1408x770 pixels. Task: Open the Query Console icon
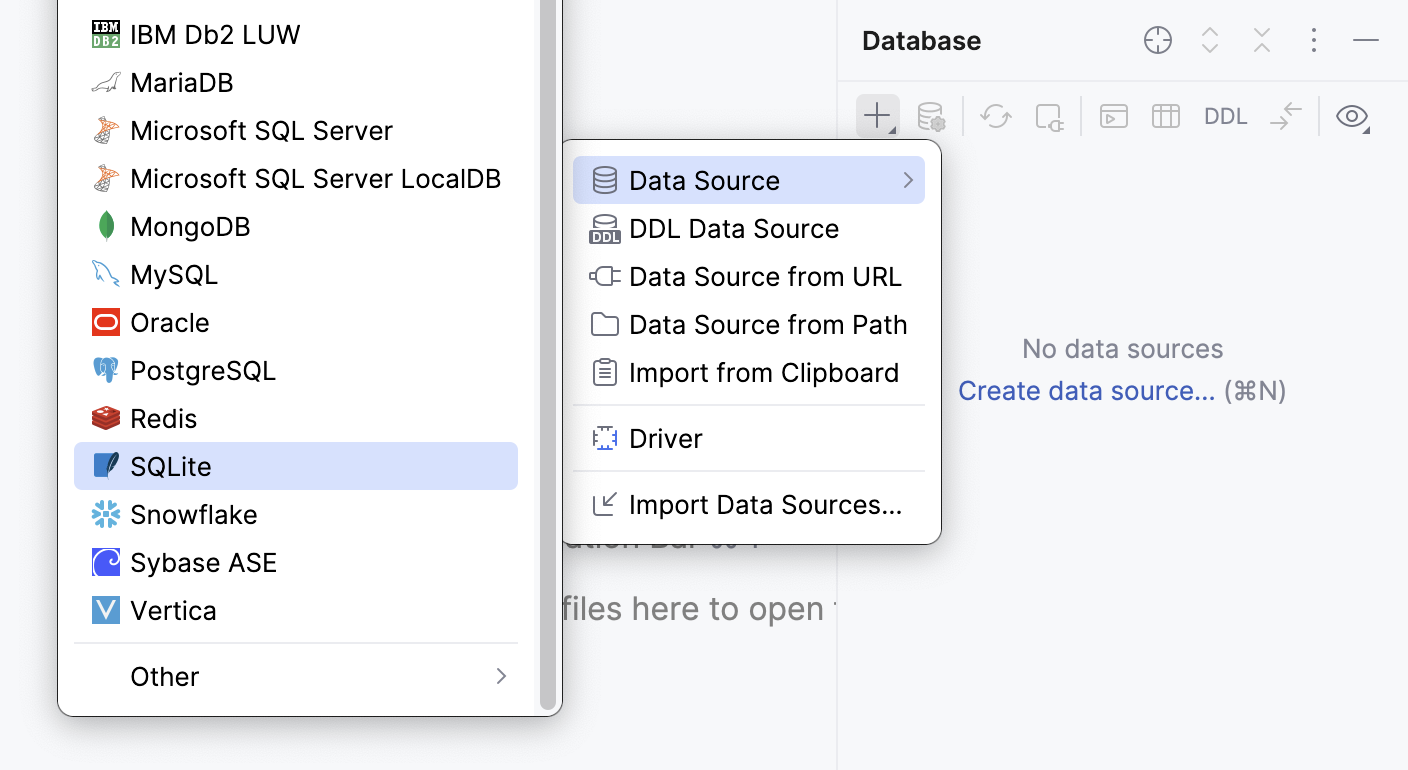tap(1113, 116)
